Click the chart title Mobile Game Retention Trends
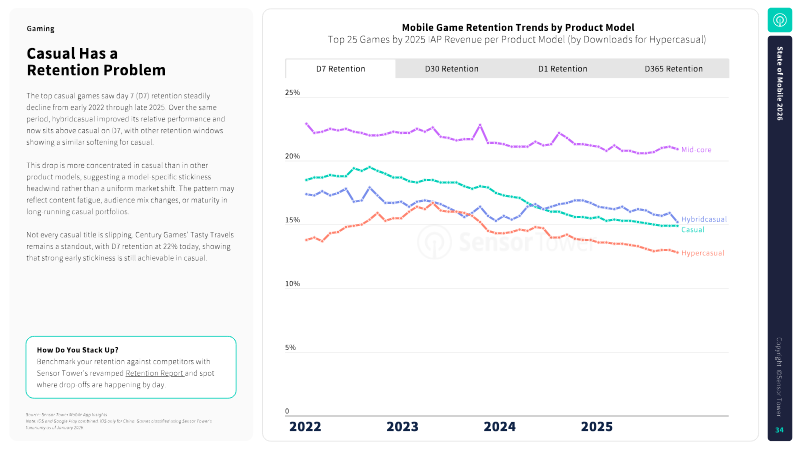This screenshot has height=450, width=800. pyautogui.click(x=518, y=27)
